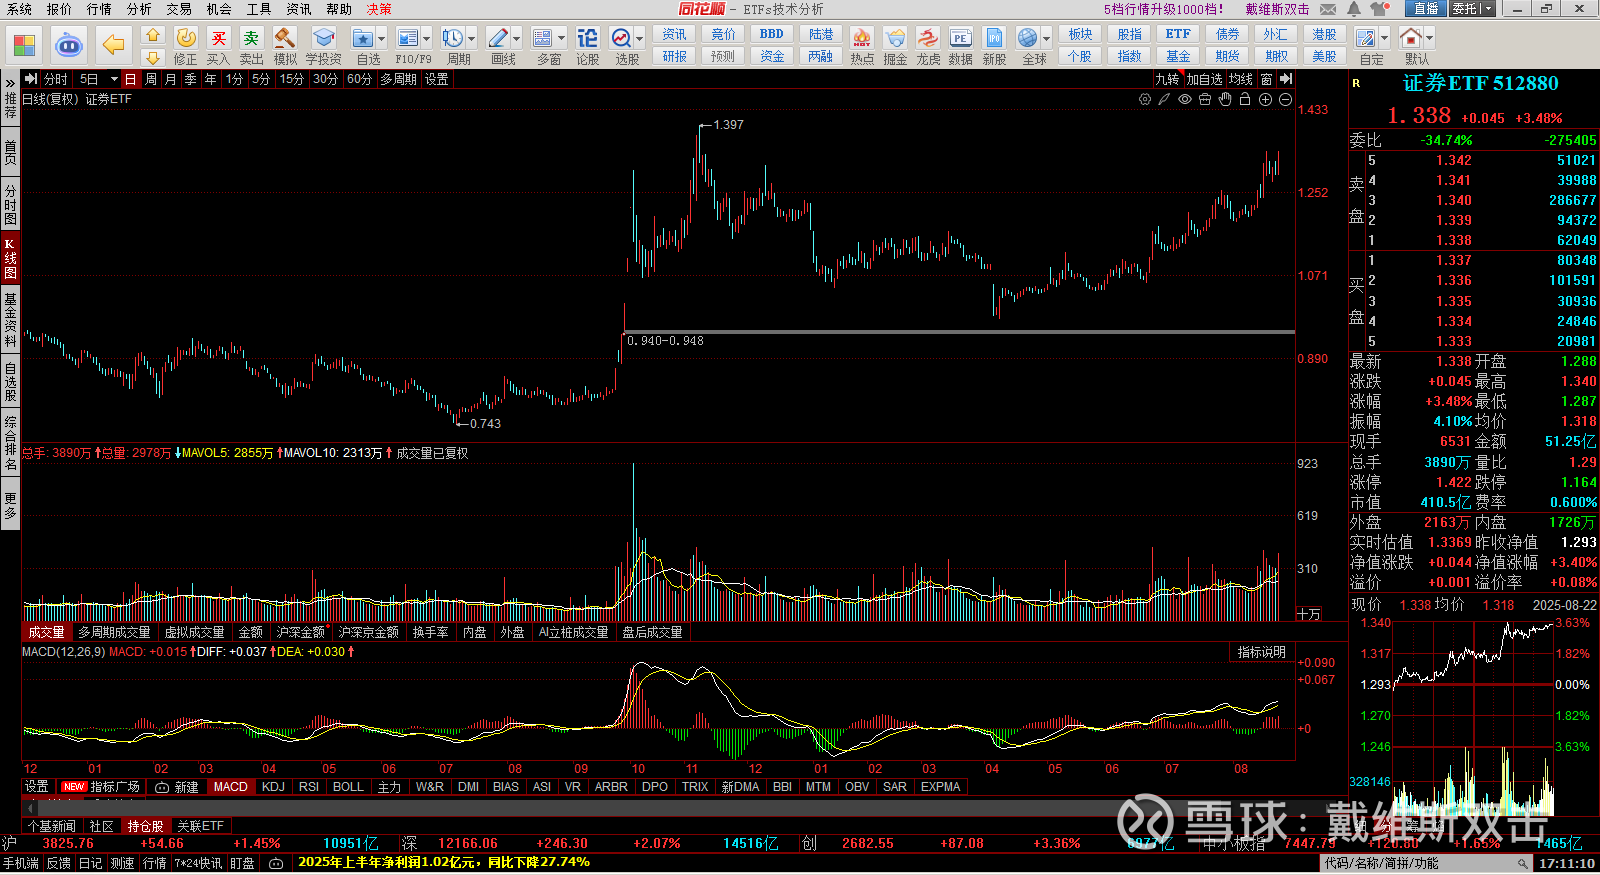Click the up arrow page icon
This screenshot has height=875, width=1600.
pos(153,36)
